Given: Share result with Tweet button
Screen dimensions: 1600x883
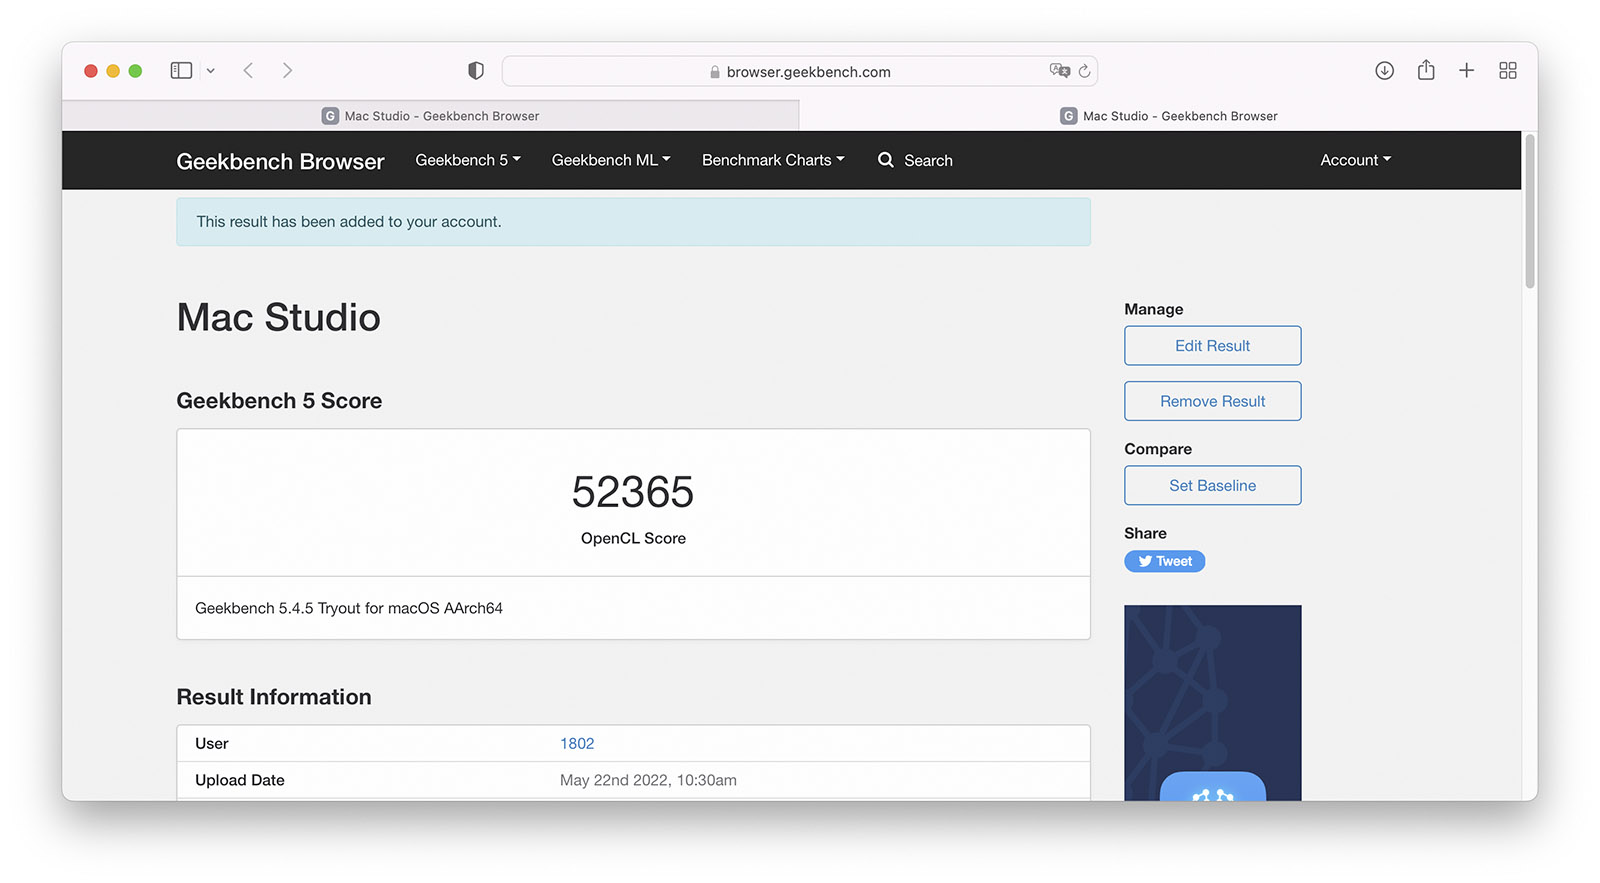Looking at the screenshot, I should pyautogui.click(x=1164, y=561).
